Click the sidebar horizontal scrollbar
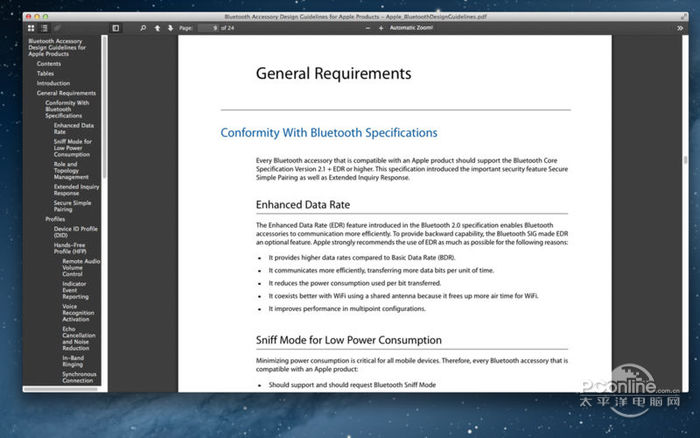700x438 pixels. (61, 389)
